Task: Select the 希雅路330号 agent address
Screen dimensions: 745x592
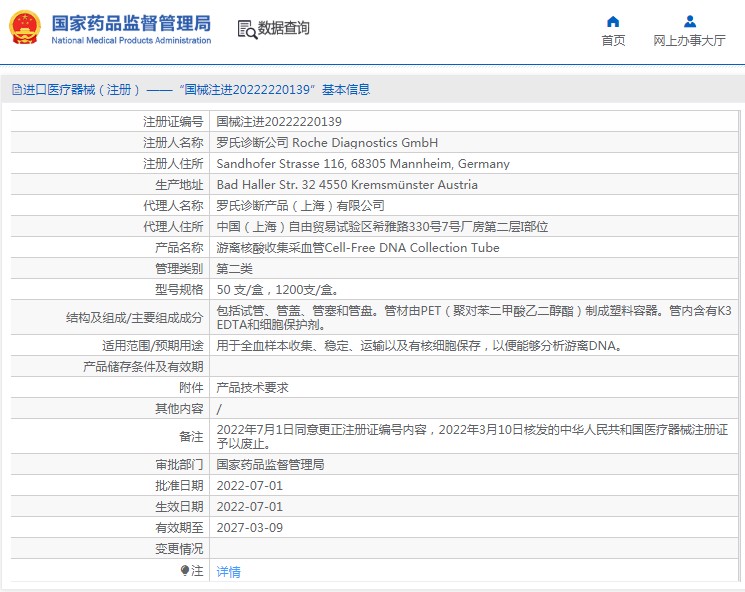Action: click(382, 227)
